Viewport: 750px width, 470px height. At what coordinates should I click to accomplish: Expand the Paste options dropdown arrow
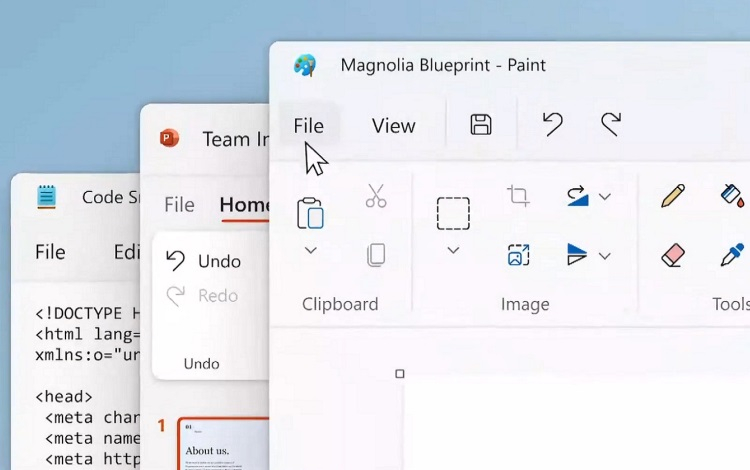310,250
